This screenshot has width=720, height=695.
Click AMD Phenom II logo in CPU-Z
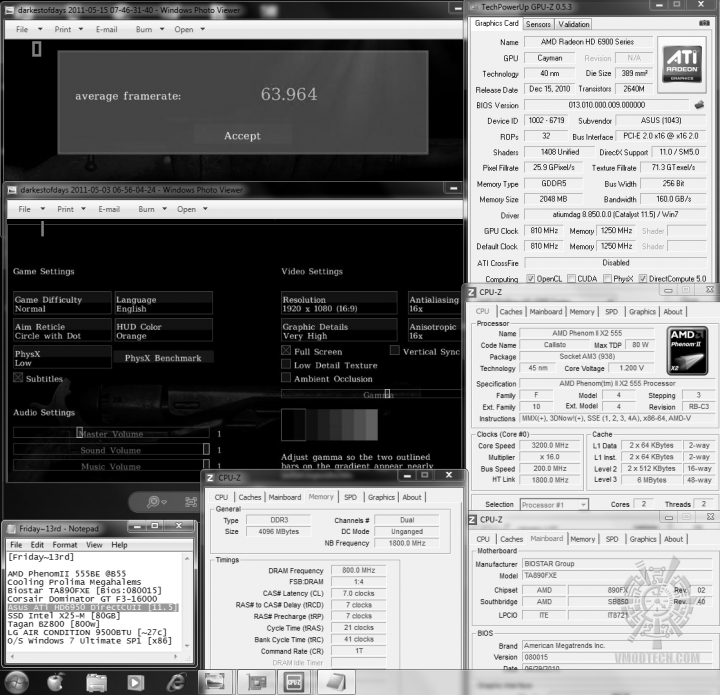coord(687,350)
